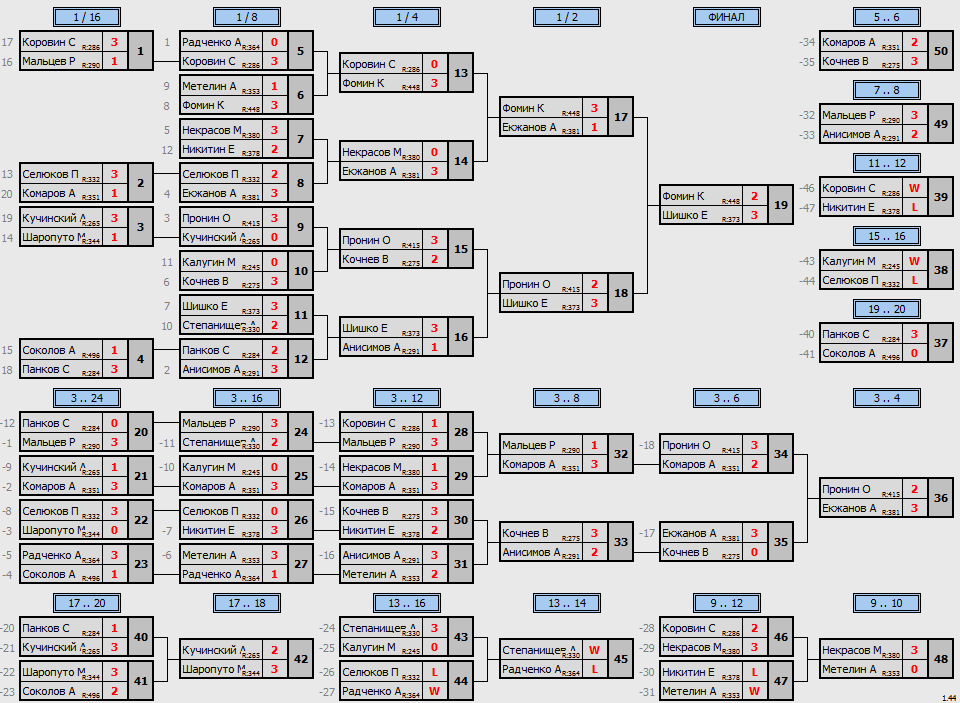Select Анисимов А in match 49

point(860,134)
